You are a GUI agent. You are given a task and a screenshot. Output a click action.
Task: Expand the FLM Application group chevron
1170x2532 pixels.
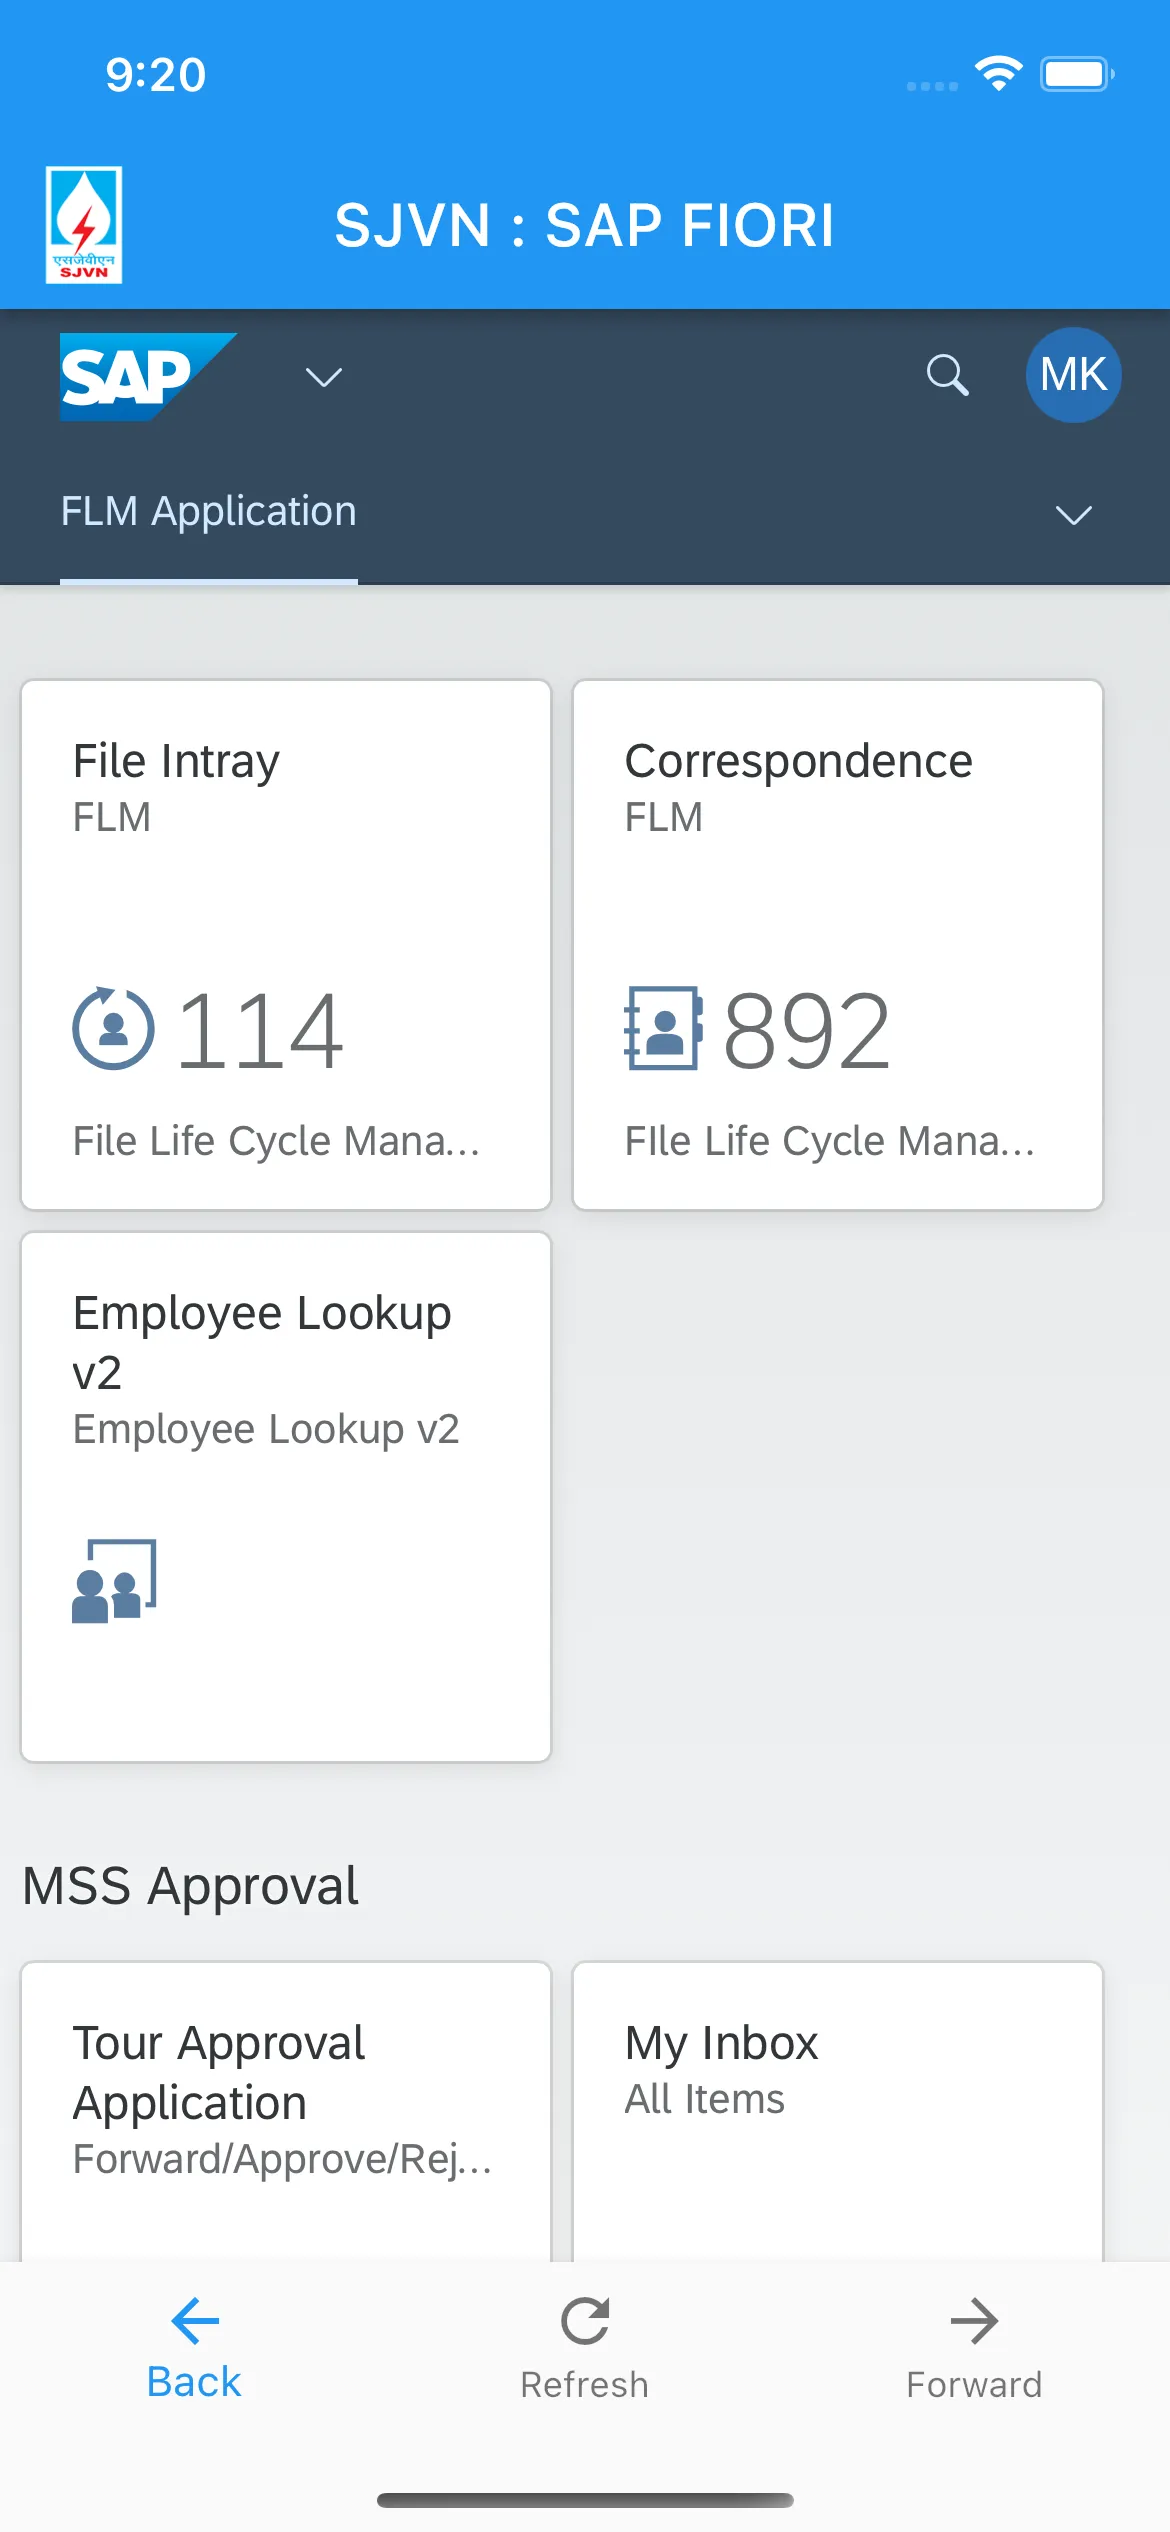pos(1074,515)
